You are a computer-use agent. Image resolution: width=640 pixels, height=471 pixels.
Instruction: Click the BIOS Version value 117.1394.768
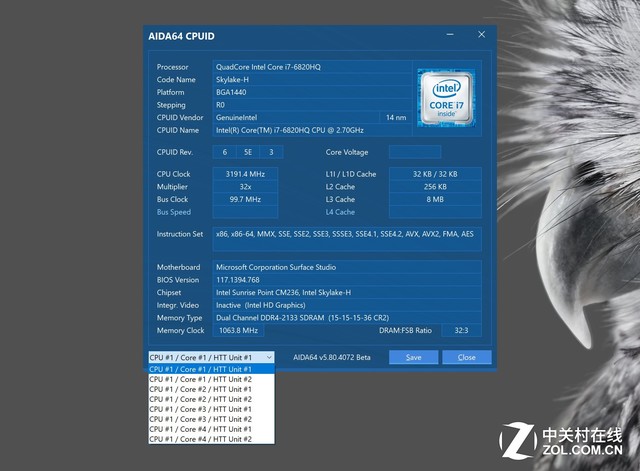[347, 280]
